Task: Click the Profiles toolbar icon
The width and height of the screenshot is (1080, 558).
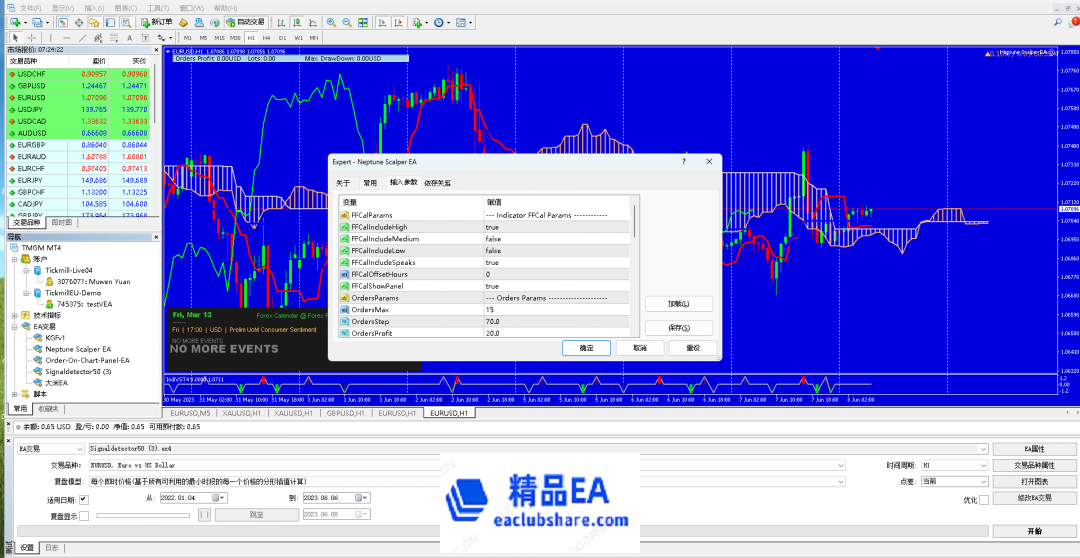Action: (x=37, y=22)
